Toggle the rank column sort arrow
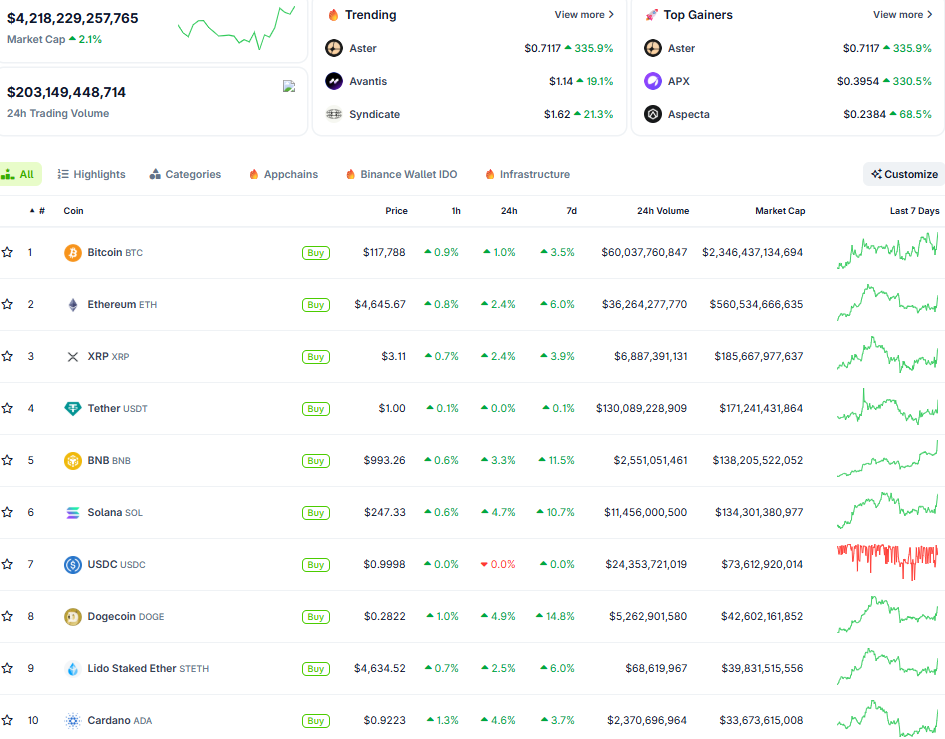This screenshot has height=739, width=945. point(32,211)
